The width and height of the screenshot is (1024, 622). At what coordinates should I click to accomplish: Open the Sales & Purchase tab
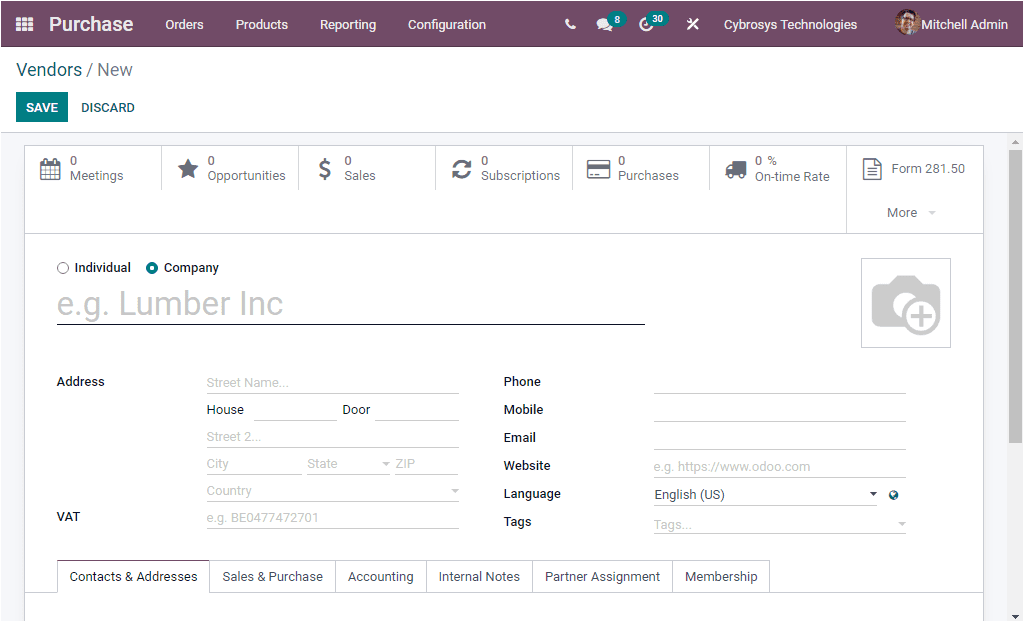[271, 576]
